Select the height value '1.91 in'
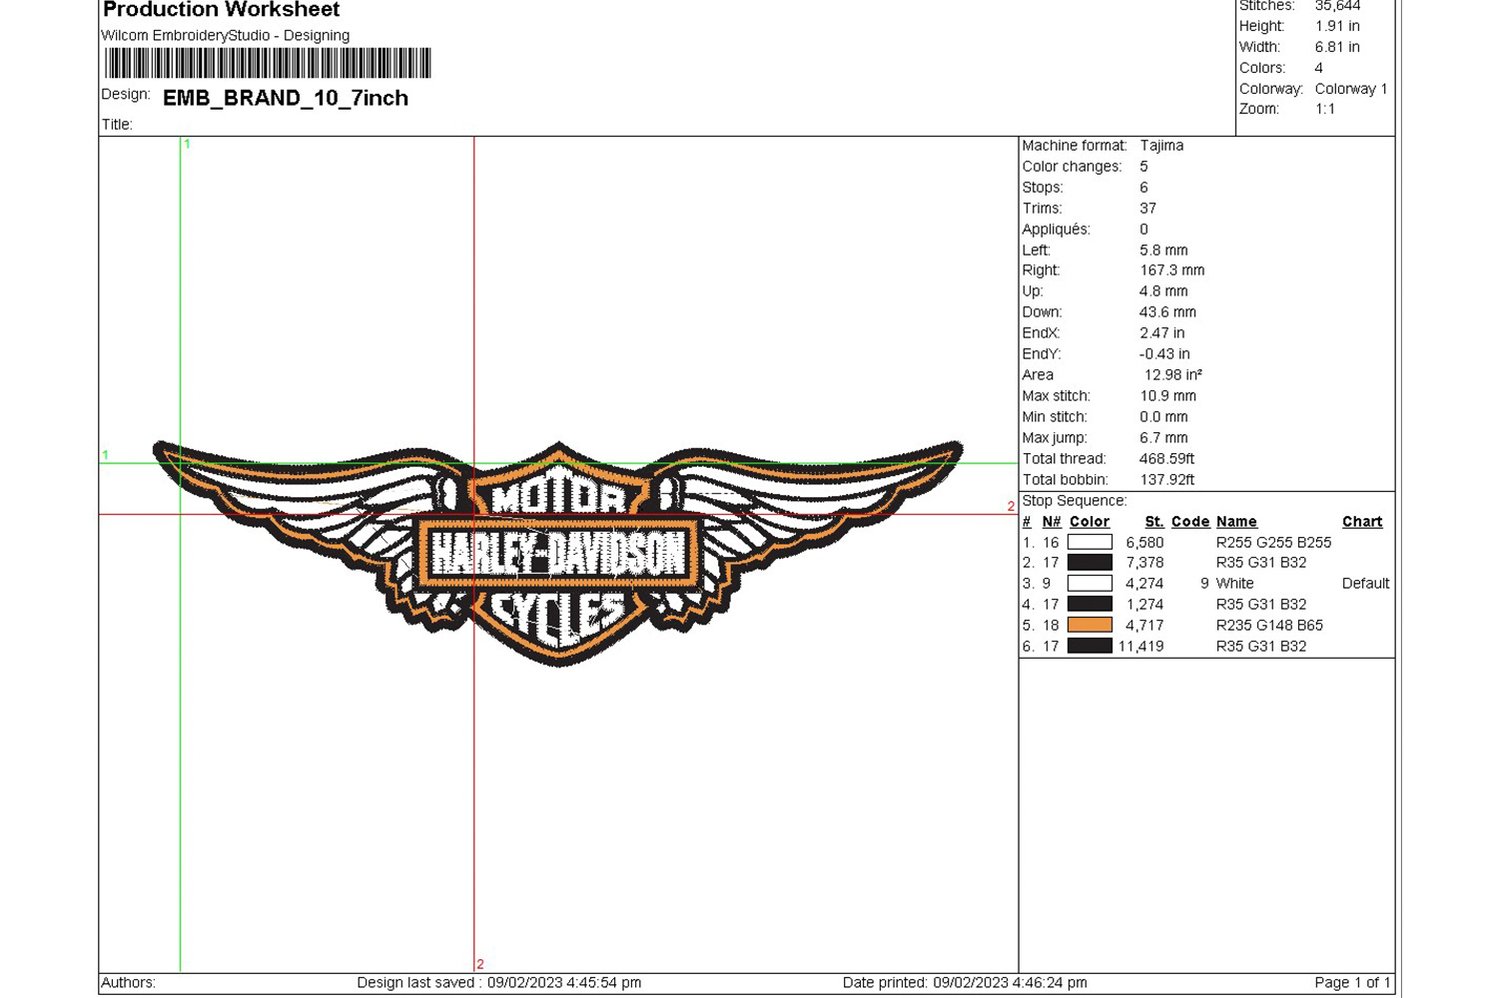 [x=1337, y=26]
